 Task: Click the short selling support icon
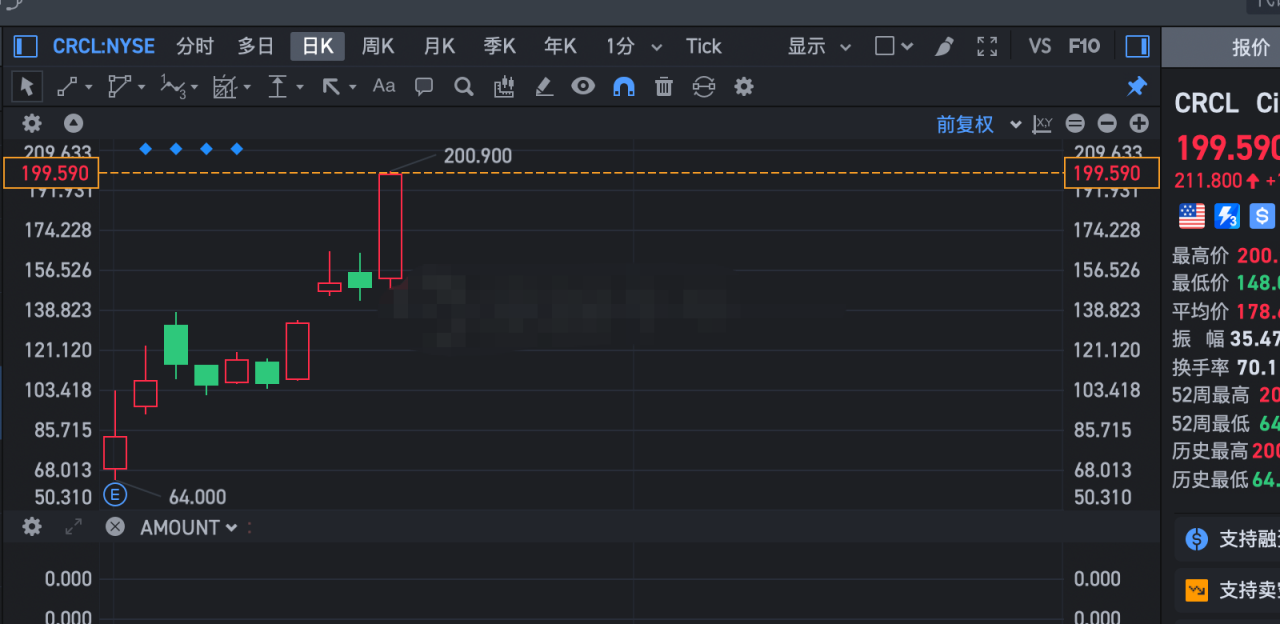(x=1196, y=591)
